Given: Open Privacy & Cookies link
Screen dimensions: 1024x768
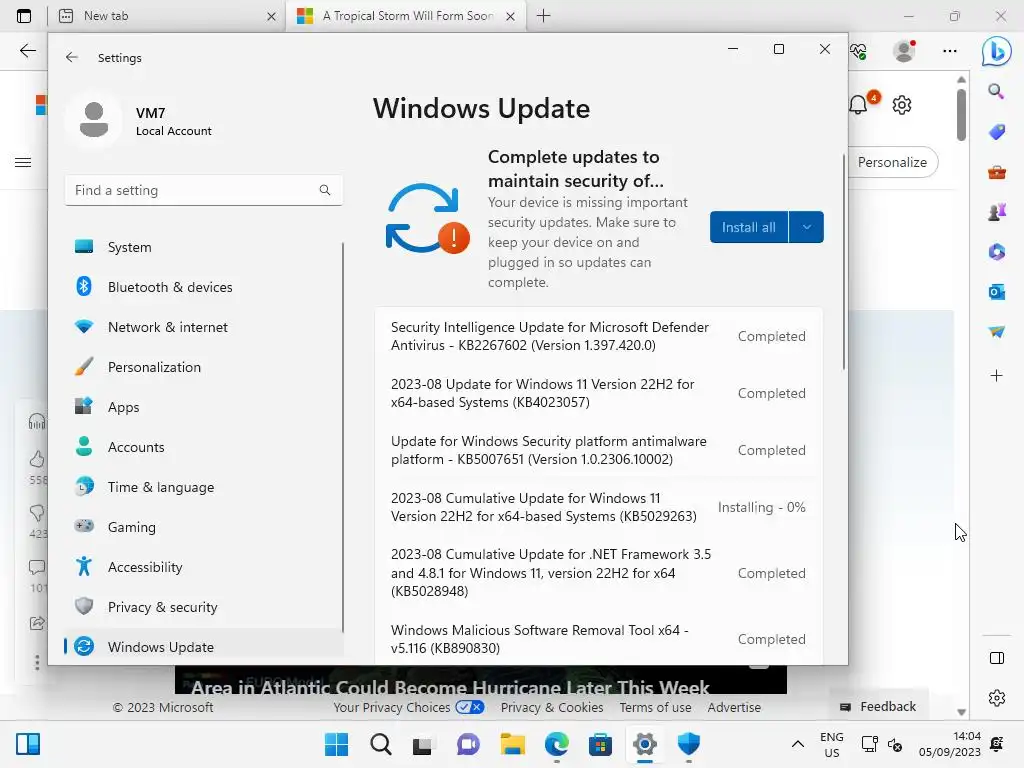Looking at the screenshot, I should (552, 707).
